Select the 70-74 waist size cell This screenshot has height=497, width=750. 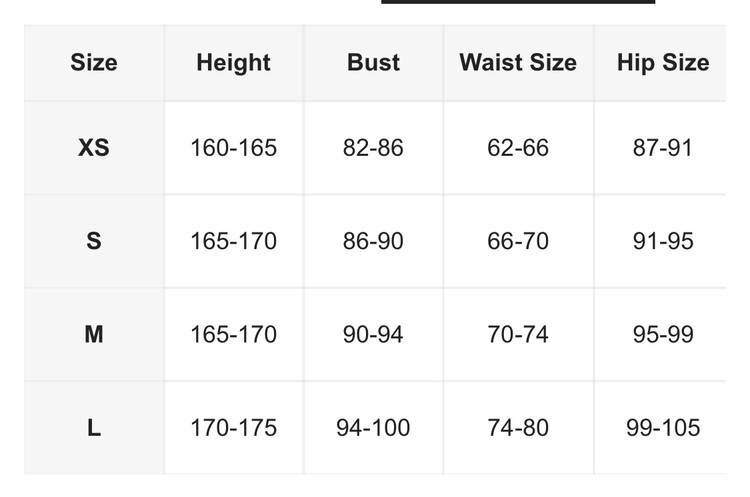coord(518,334)
